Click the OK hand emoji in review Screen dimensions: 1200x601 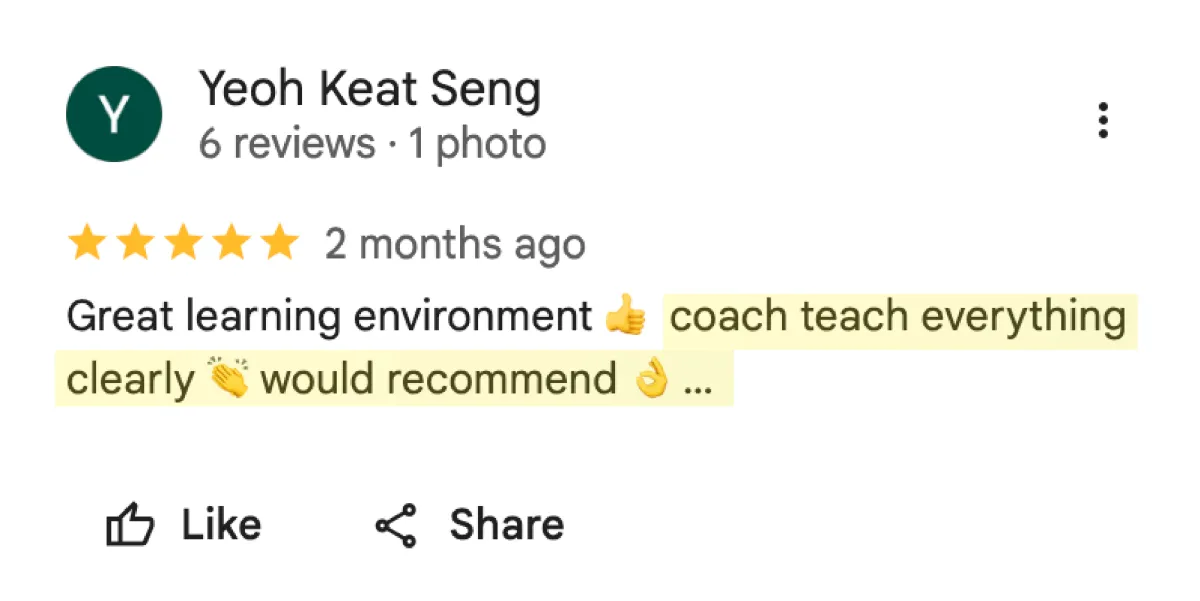[651, 380]
